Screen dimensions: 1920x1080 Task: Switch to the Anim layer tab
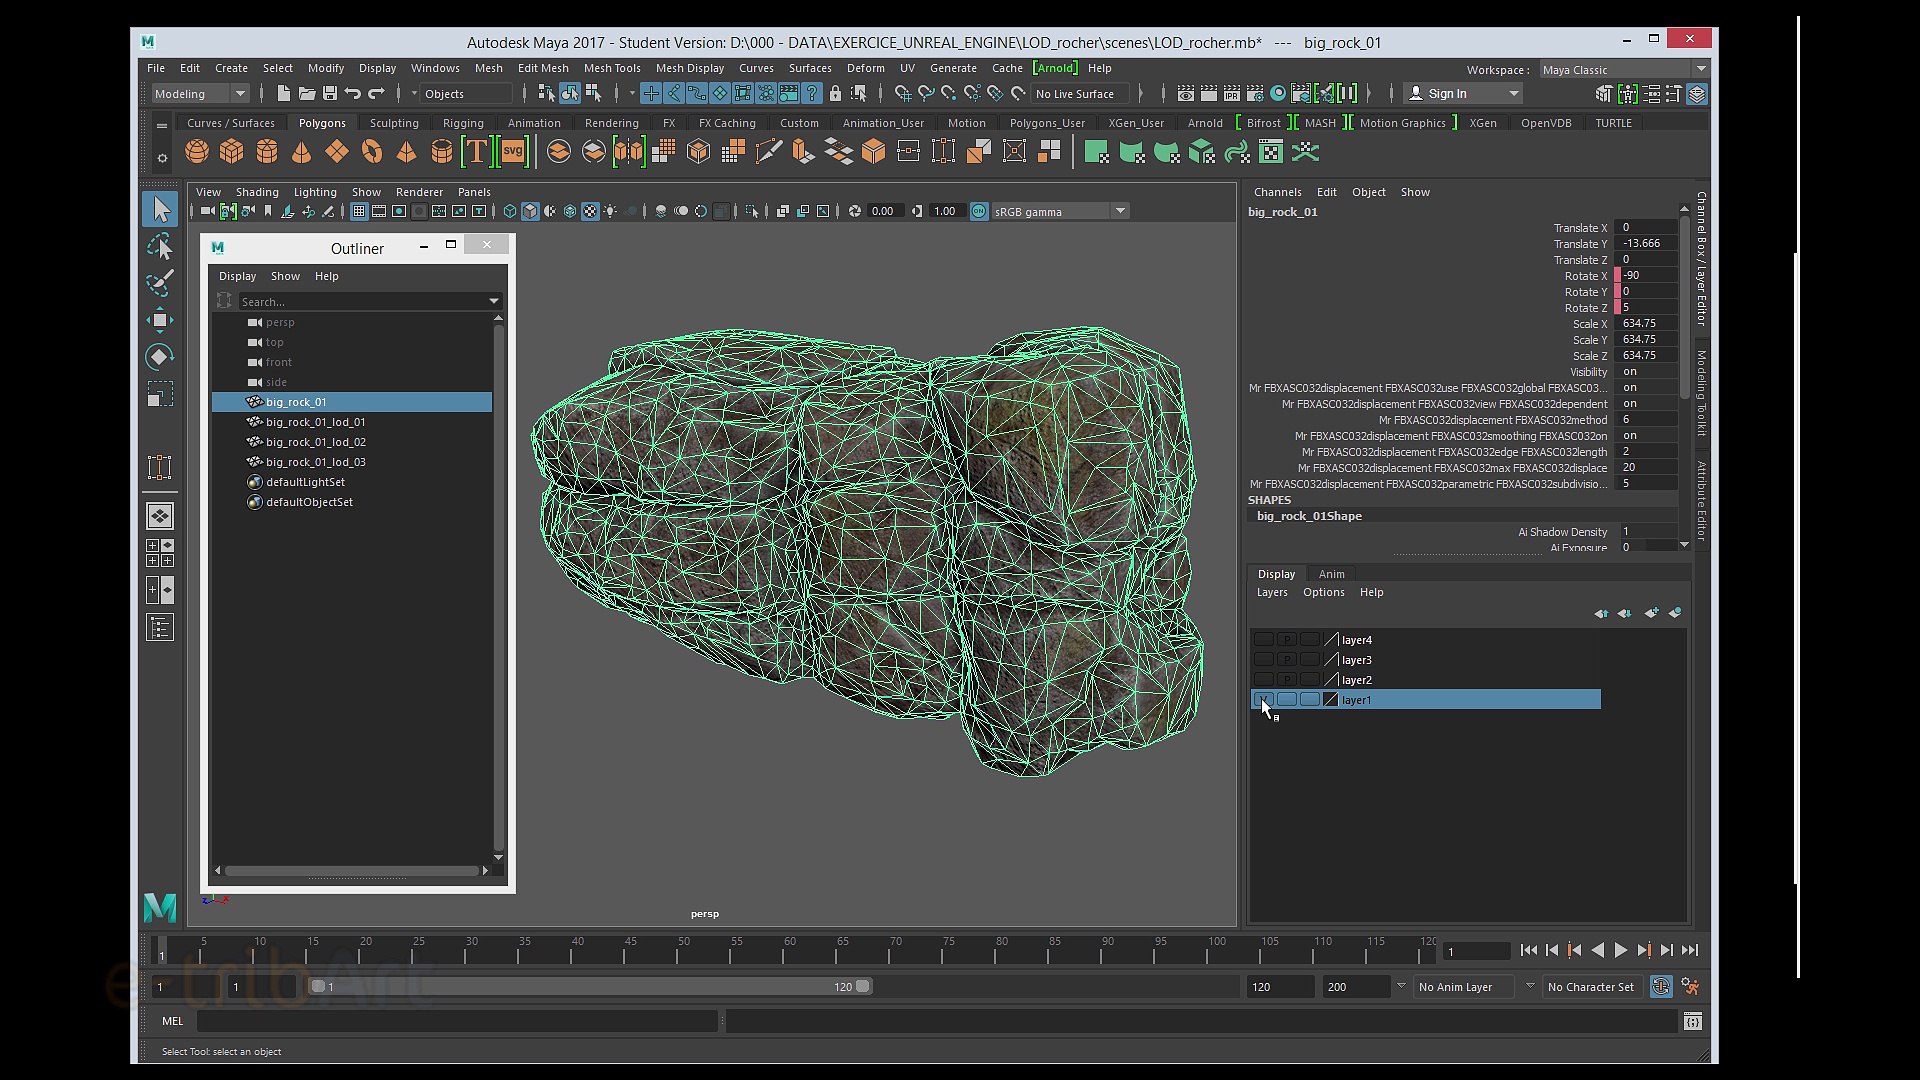1331,574
